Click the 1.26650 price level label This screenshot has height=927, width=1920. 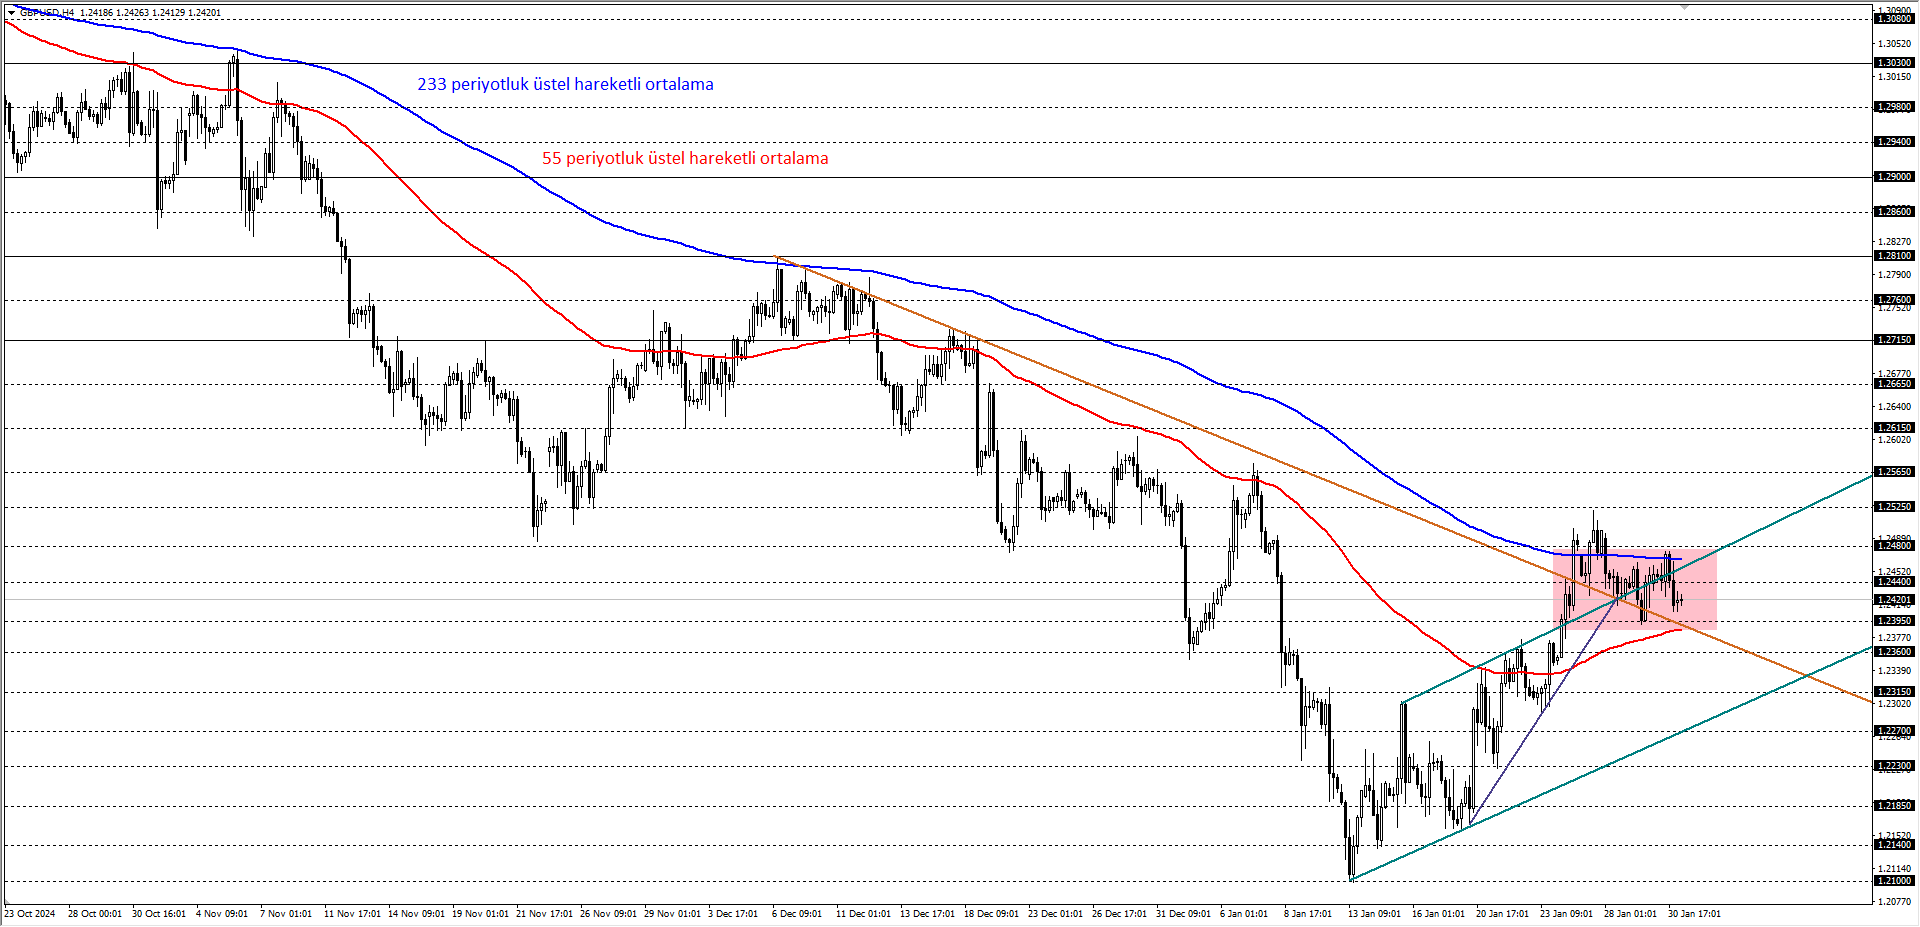tap(1894, 384)
